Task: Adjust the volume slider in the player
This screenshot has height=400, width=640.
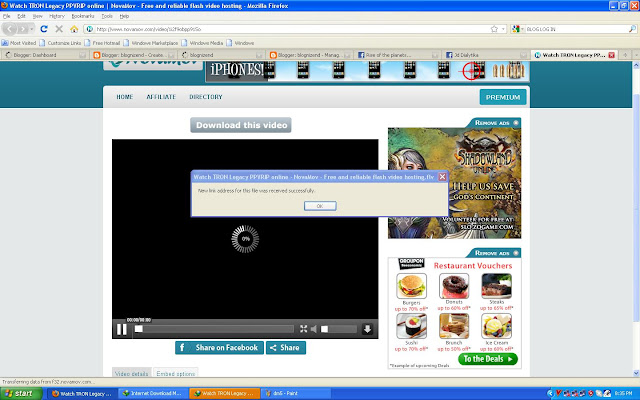Action: point(338,329)
